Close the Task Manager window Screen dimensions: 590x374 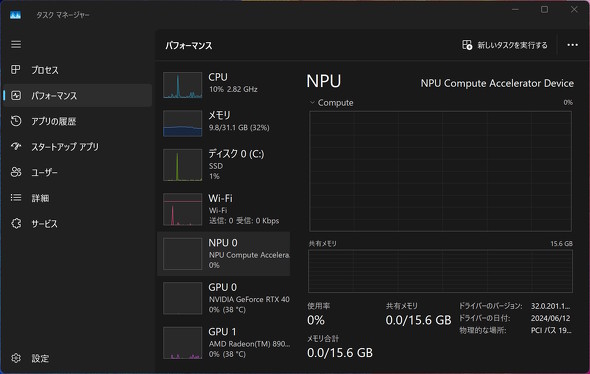click(574, 9)
